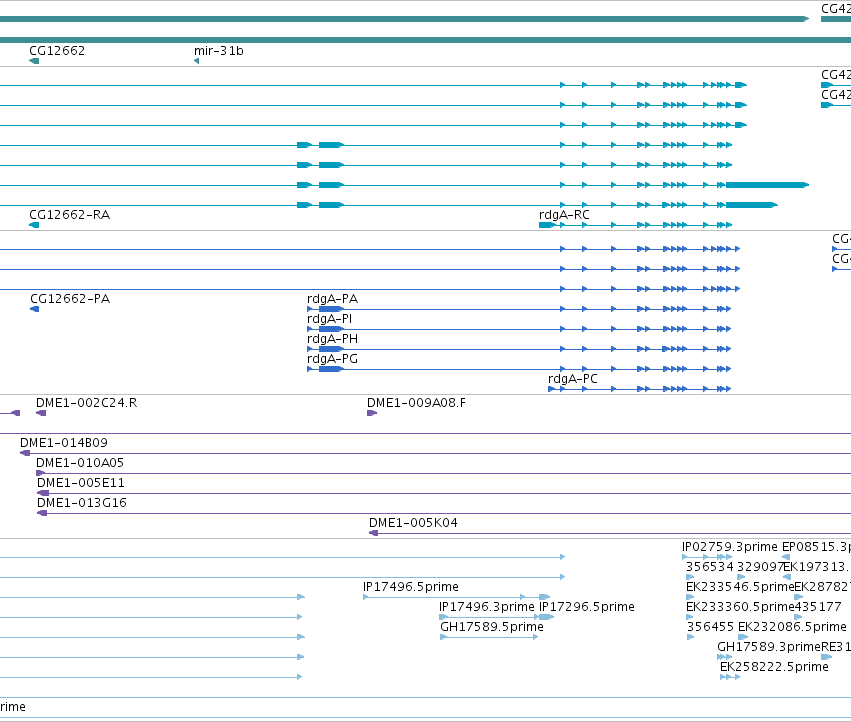Select the EK233360.5prime EST label
The height and width of the screenshot is (722, 851).
click(x=740, y=607)
